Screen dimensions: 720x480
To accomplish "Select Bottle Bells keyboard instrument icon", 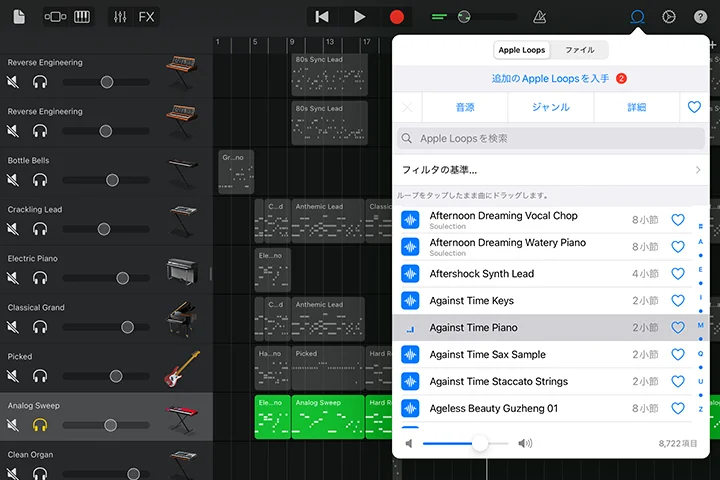I will (183, 173).
